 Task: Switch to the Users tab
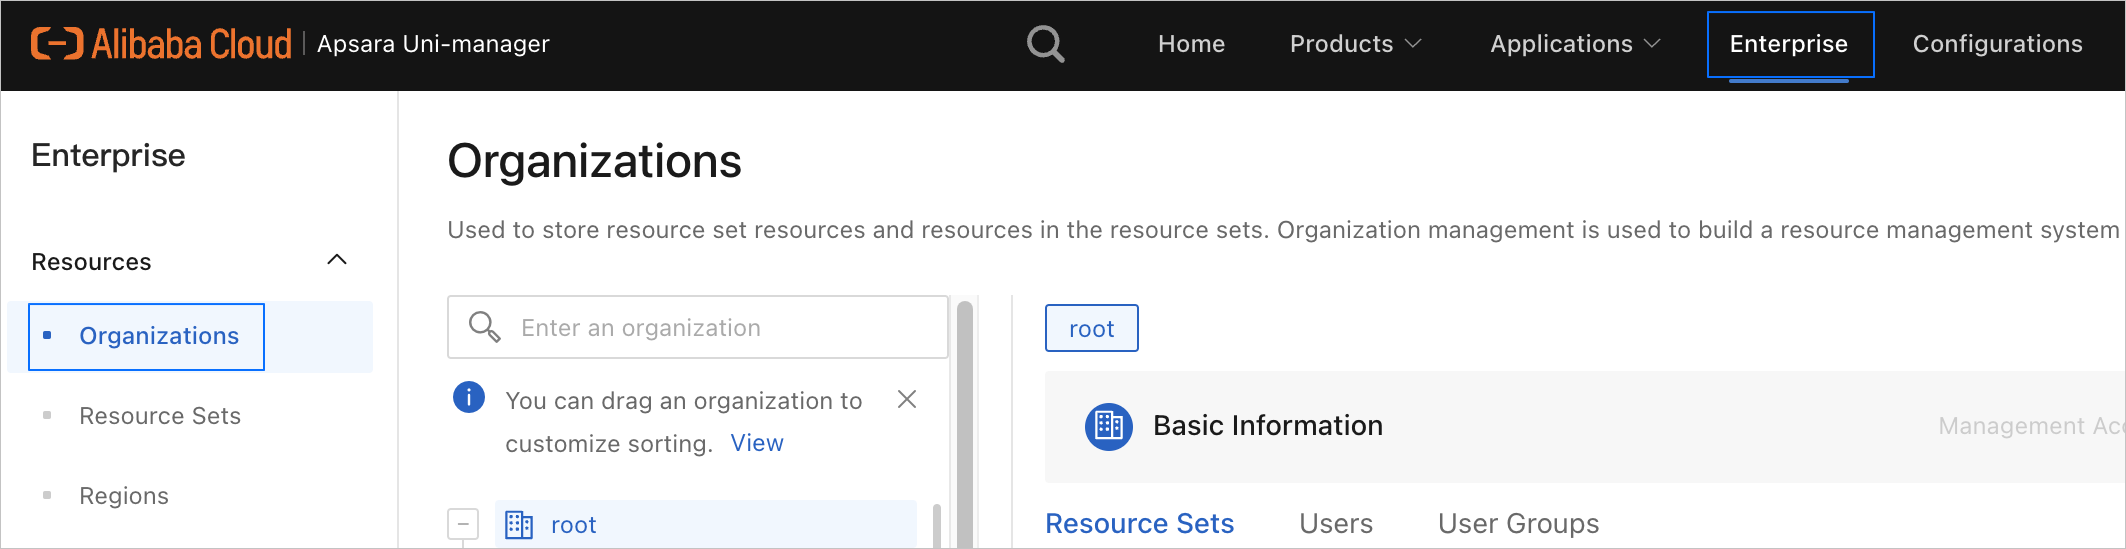[1335, 523]
